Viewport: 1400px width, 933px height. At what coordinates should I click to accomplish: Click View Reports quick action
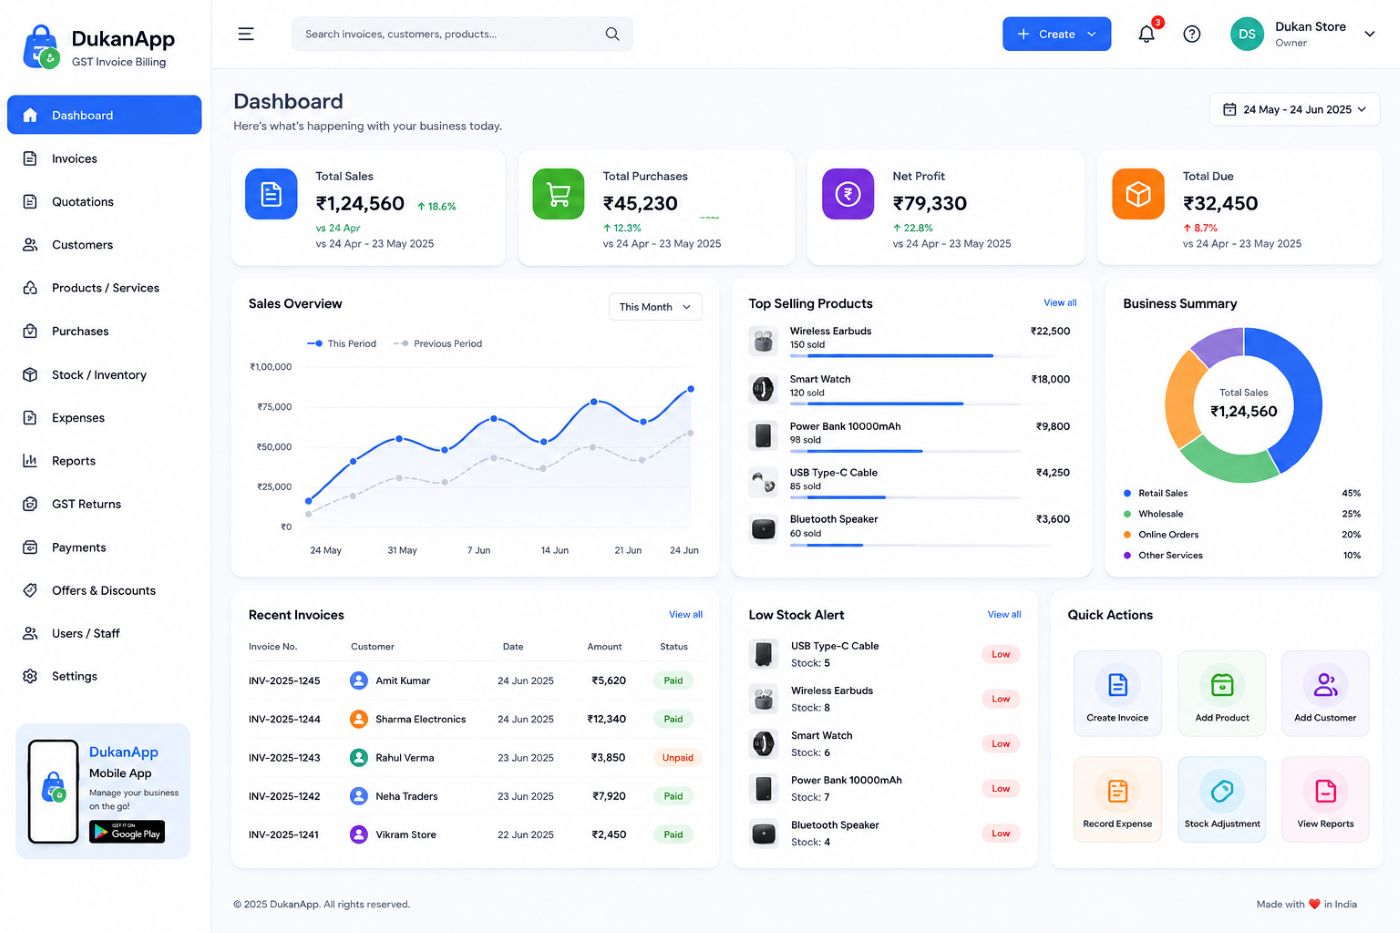click(1325, 799)
